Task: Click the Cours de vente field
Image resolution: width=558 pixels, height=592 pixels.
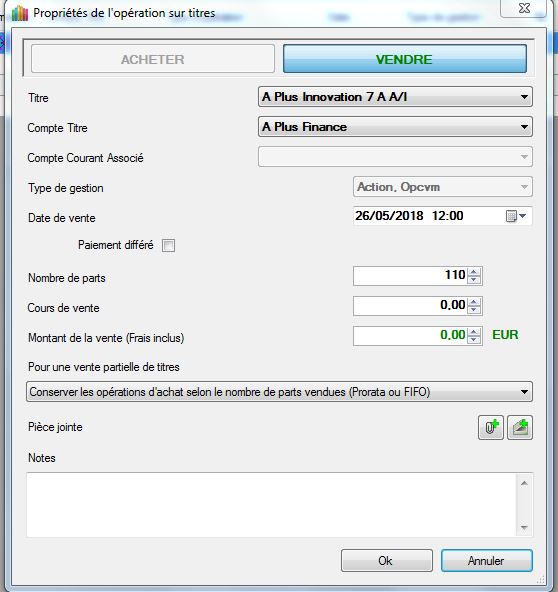Action: coord(410,305)
